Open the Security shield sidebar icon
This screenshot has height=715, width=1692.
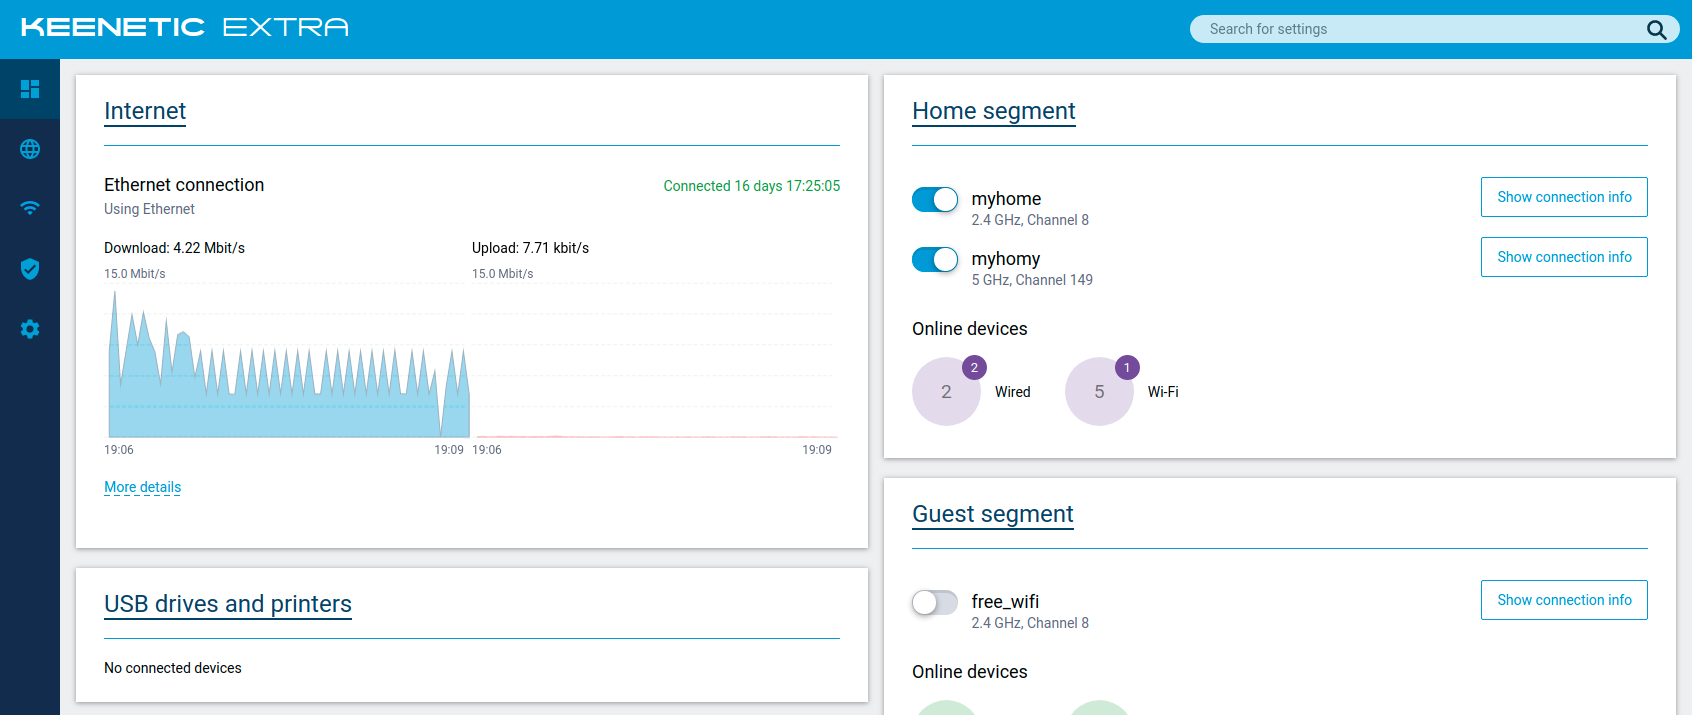click(30, 268)
